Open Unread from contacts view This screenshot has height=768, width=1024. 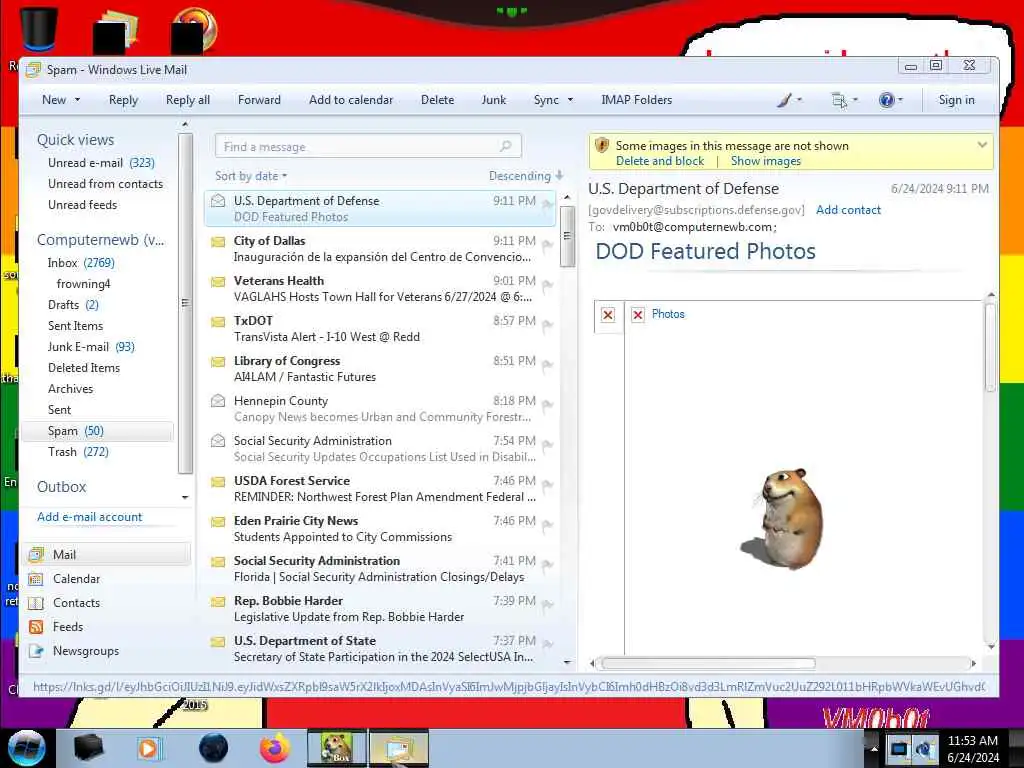pyautogui.click(x=105, y=184)
